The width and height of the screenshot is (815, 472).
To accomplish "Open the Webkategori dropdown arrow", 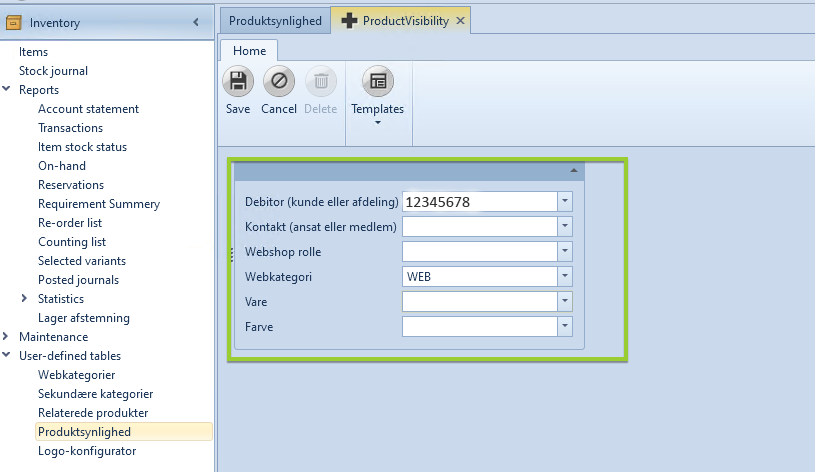I will 565,277.
